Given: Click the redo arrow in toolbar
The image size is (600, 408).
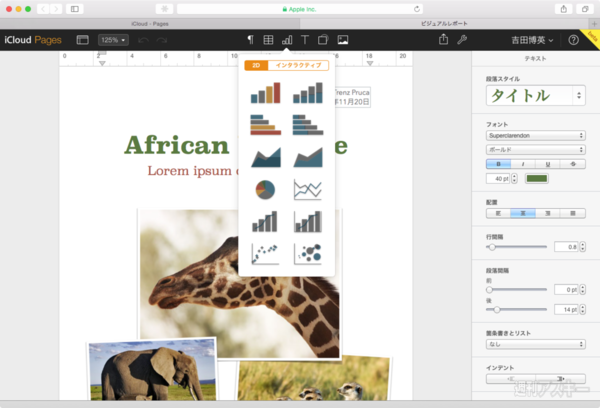Looking at the screenshot, I should (162, 40).
